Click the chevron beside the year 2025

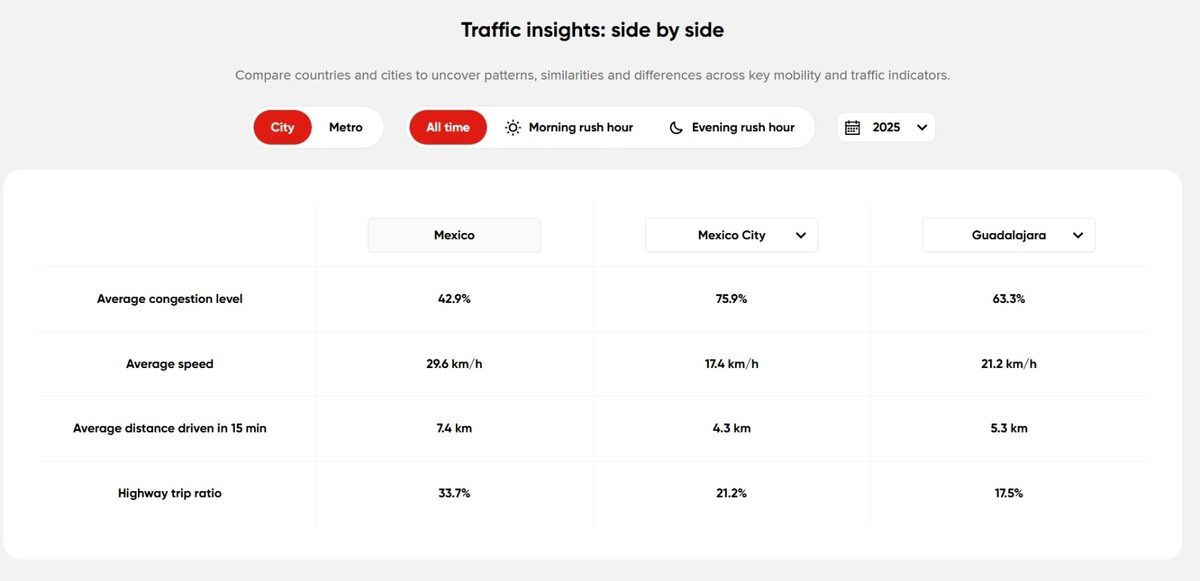point(922,128)
